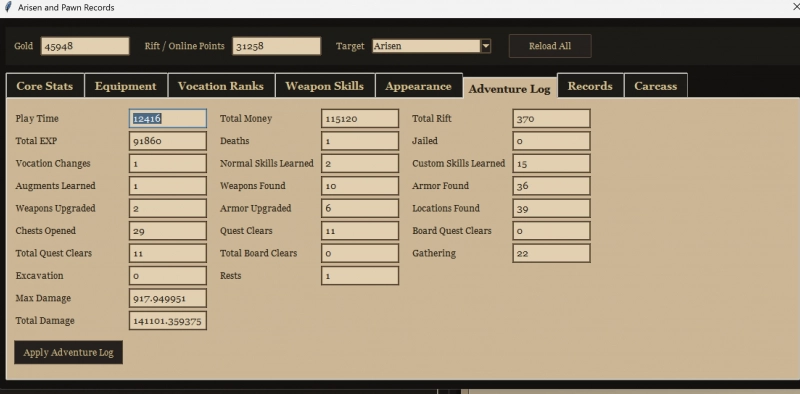The width and height of the screenshot is (800, 394).
Task: Click the Rift / Online Points field
Action: 277,46
